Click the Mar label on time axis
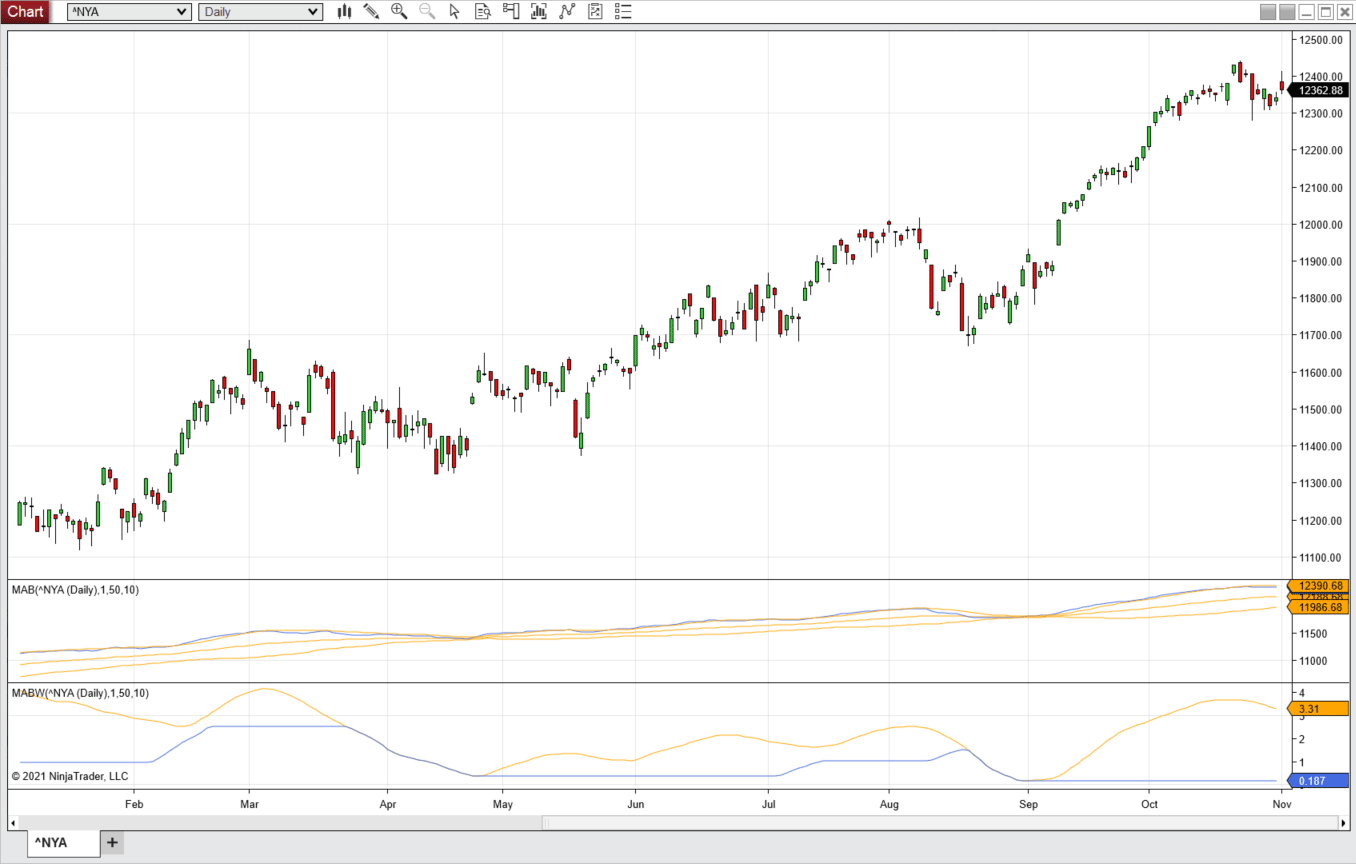The image size is (1356, 864). click(x=250, y=803)
